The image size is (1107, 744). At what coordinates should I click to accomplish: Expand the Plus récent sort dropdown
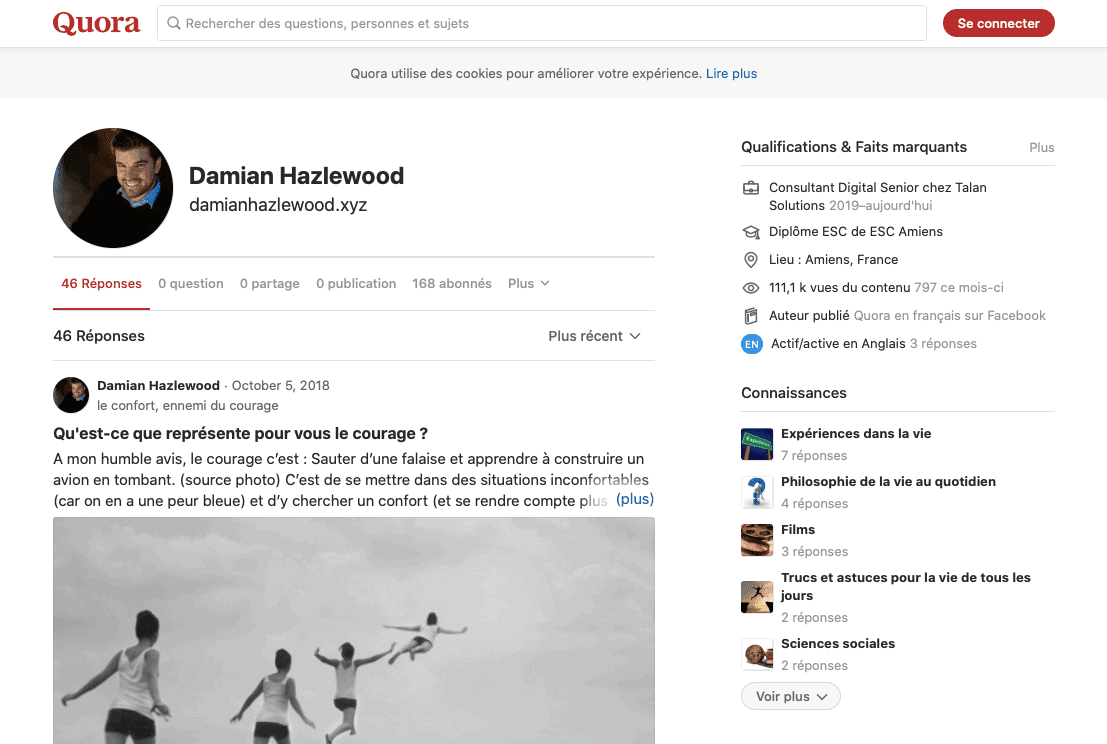tap(594, 336)
